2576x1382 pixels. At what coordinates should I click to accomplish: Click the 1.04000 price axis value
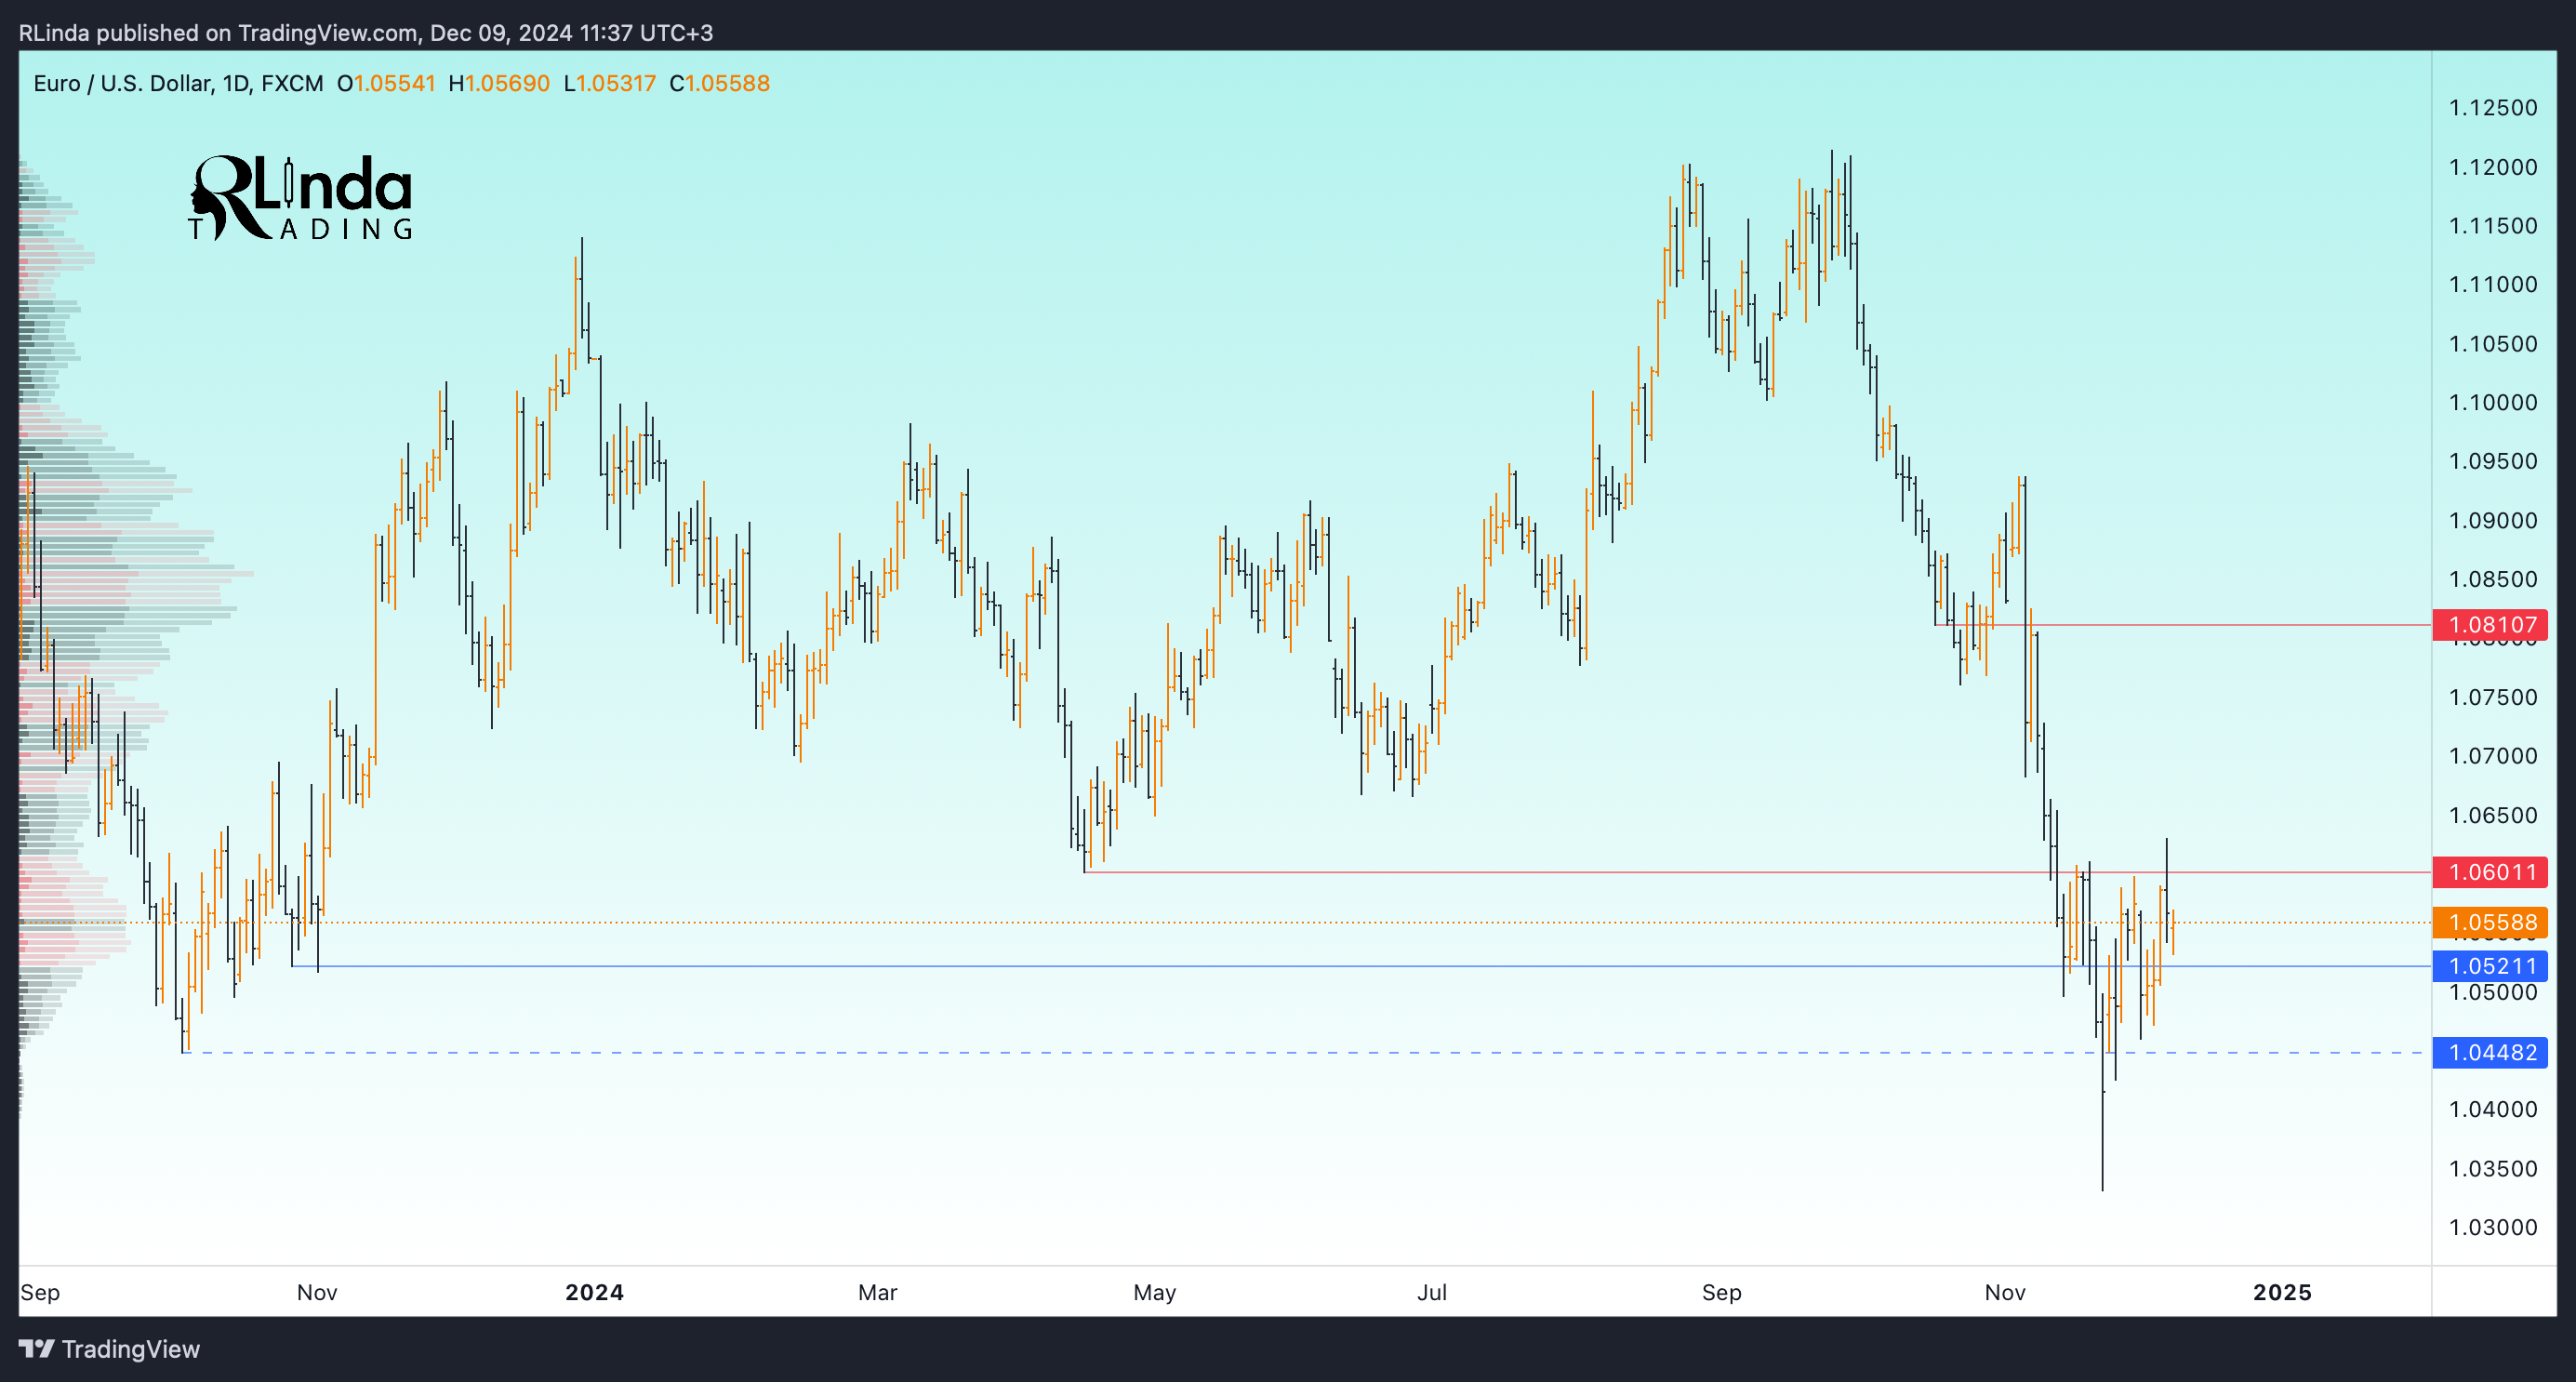click(2493, 1109)
